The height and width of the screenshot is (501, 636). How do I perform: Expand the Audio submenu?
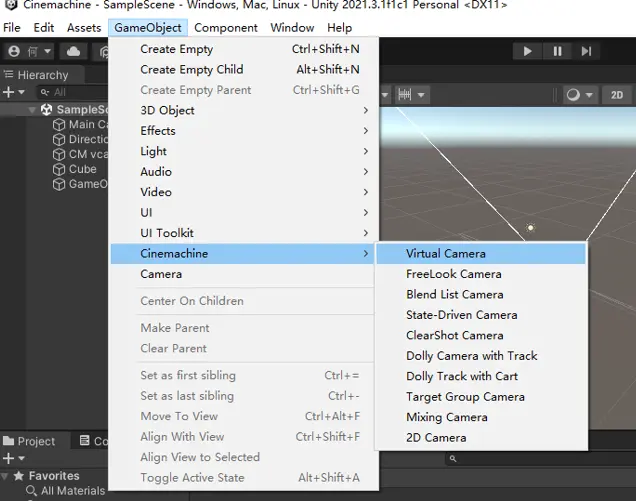coord(245,172)
